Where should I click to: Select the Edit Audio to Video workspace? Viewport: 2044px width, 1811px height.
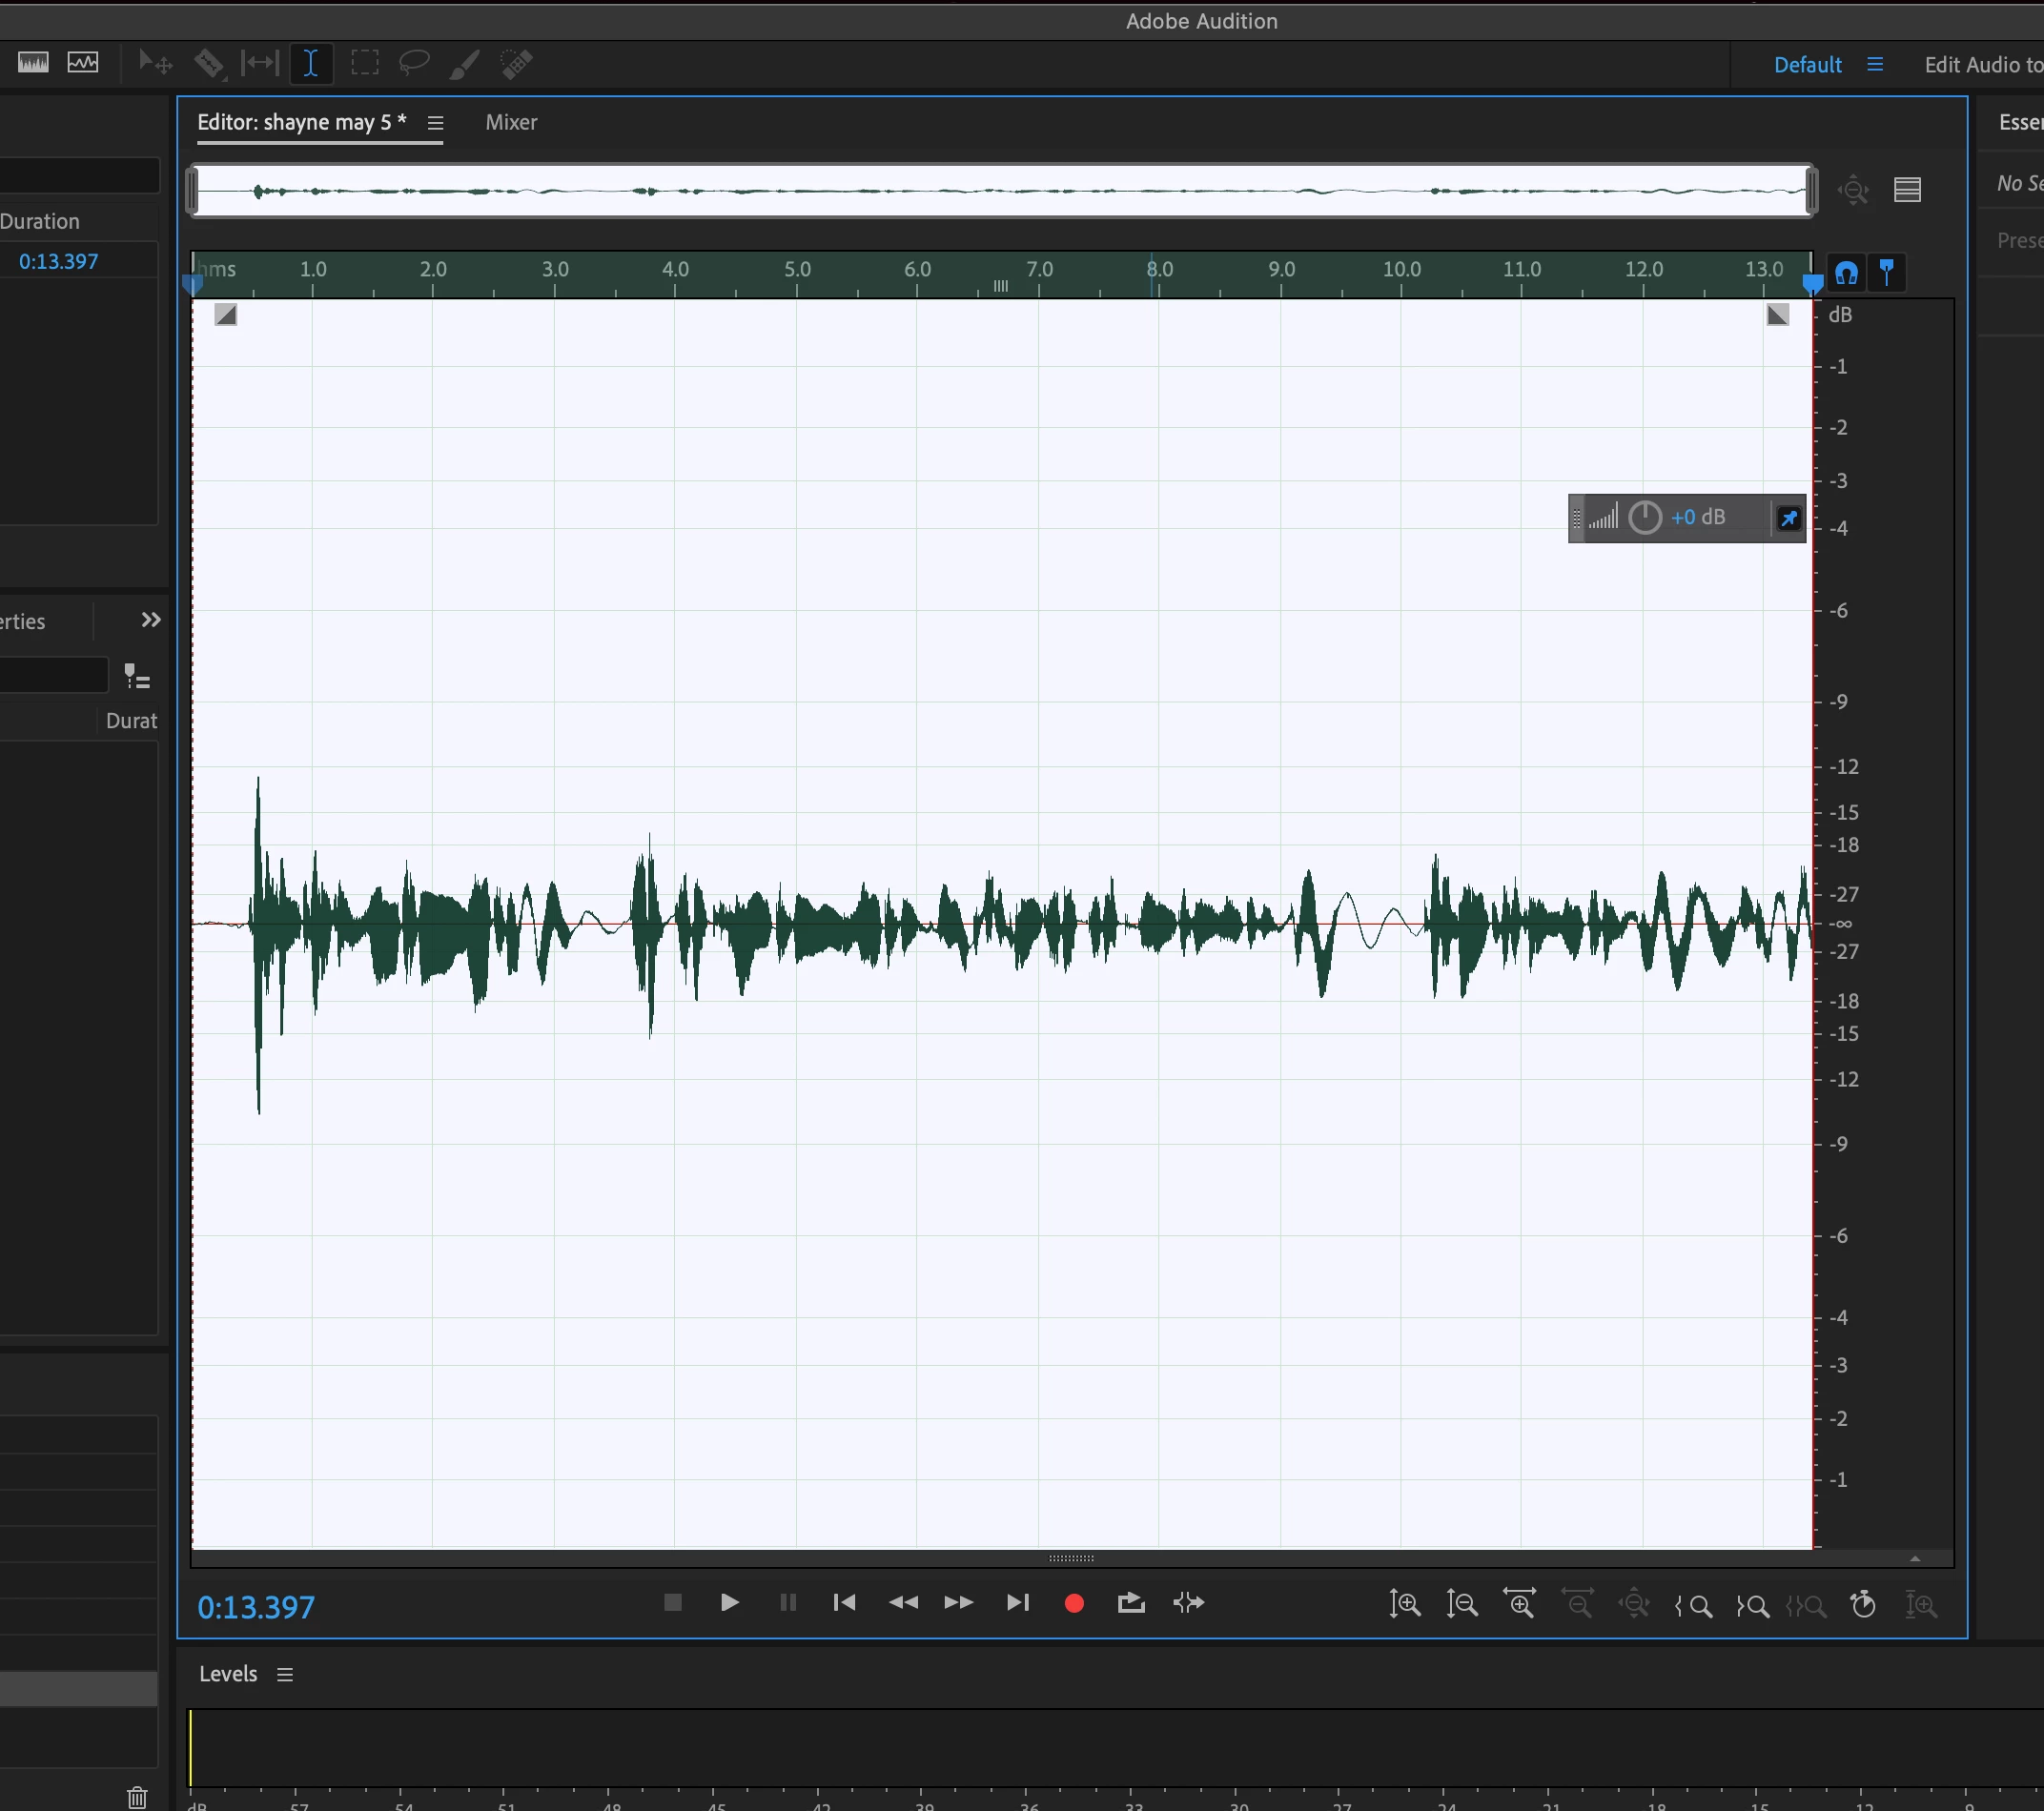pos(1982,65)
